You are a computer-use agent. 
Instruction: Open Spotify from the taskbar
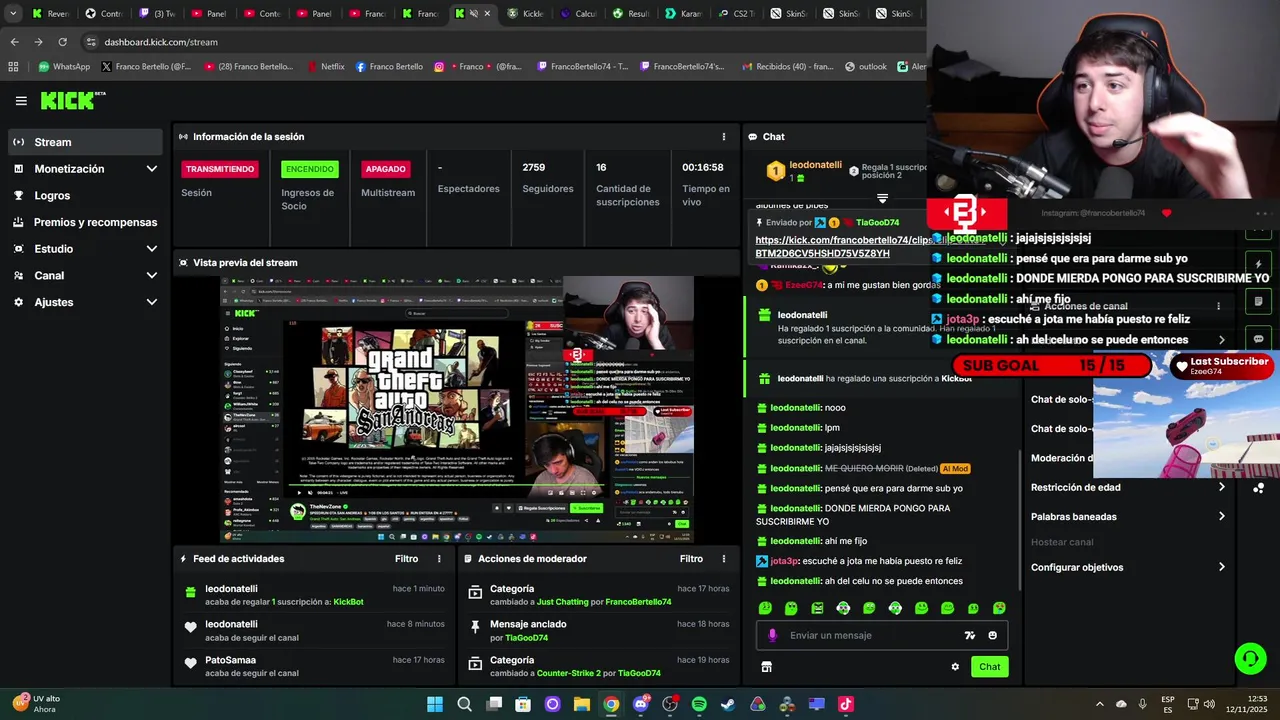pos(699,704)
